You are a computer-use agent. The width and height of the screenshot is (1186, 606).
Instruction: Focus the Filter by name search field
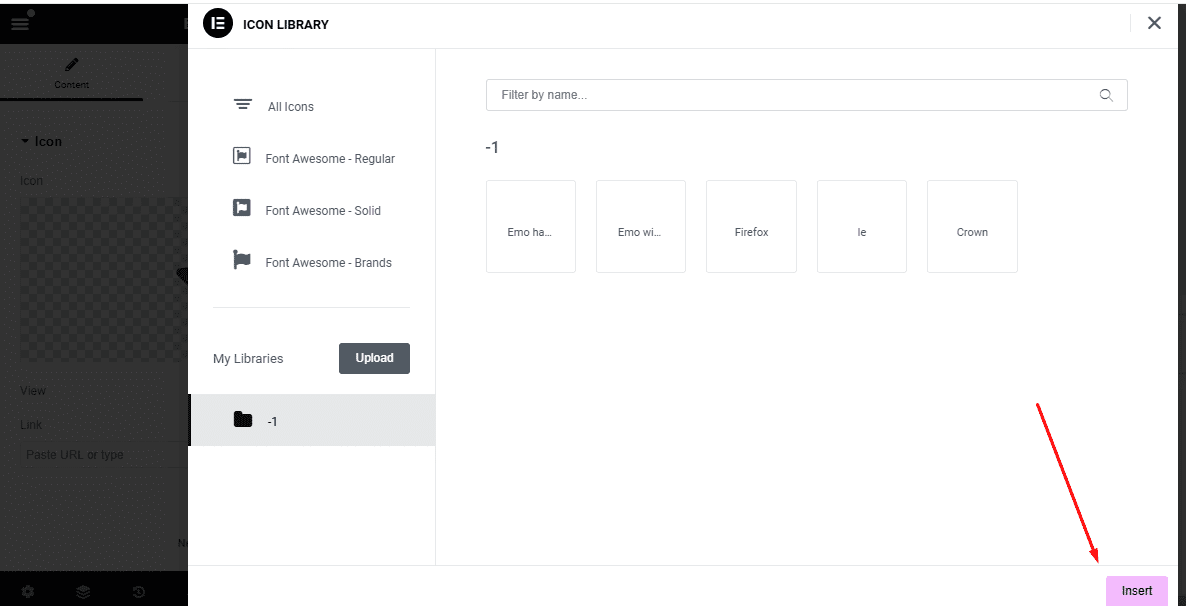790,95
